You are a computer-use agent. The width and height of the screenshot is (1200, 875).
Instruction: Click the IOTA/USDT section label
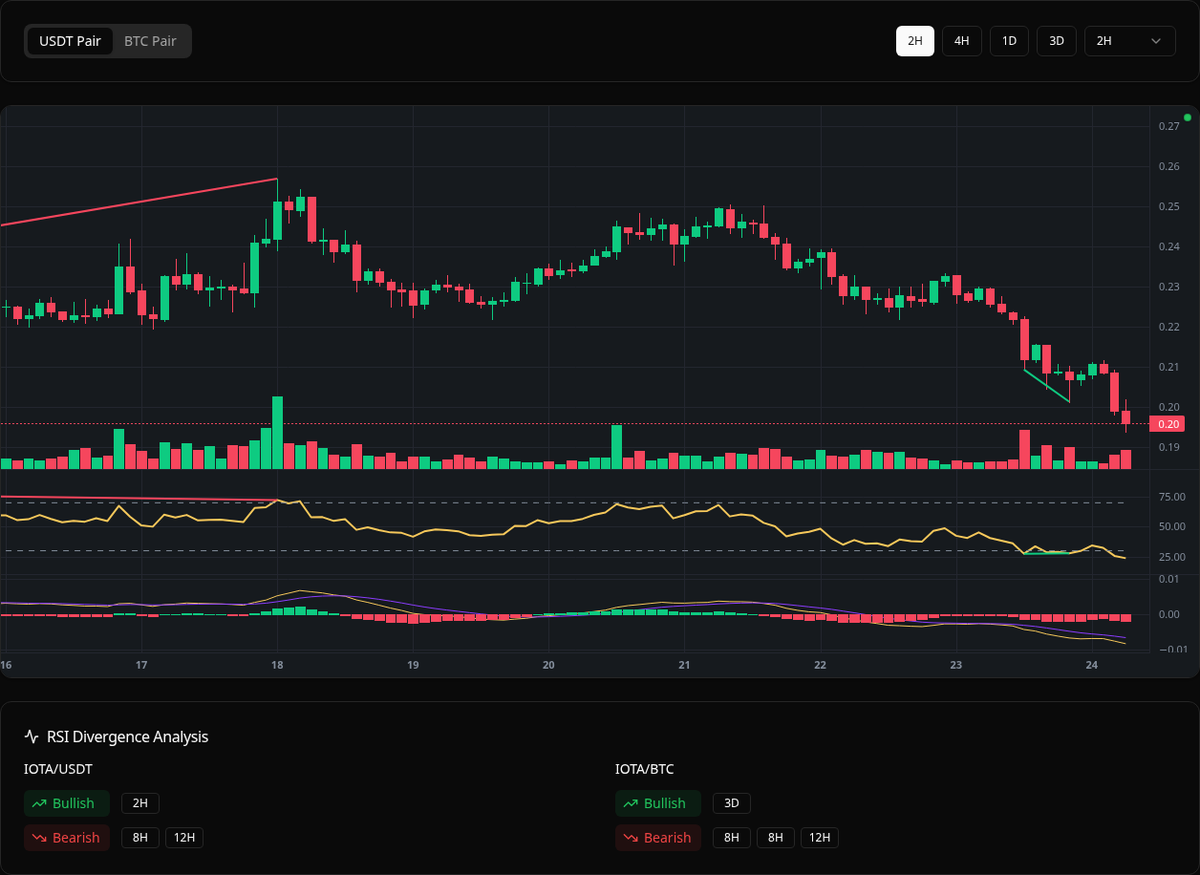click(x=59, y=769)
